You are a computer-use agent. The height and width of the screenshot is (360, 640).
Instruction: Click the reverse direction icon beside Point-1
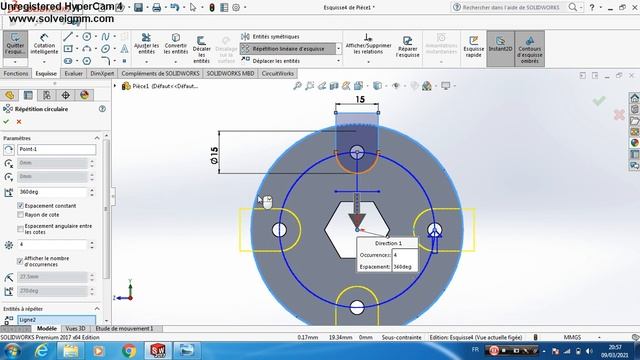click(x=9, y=149)
